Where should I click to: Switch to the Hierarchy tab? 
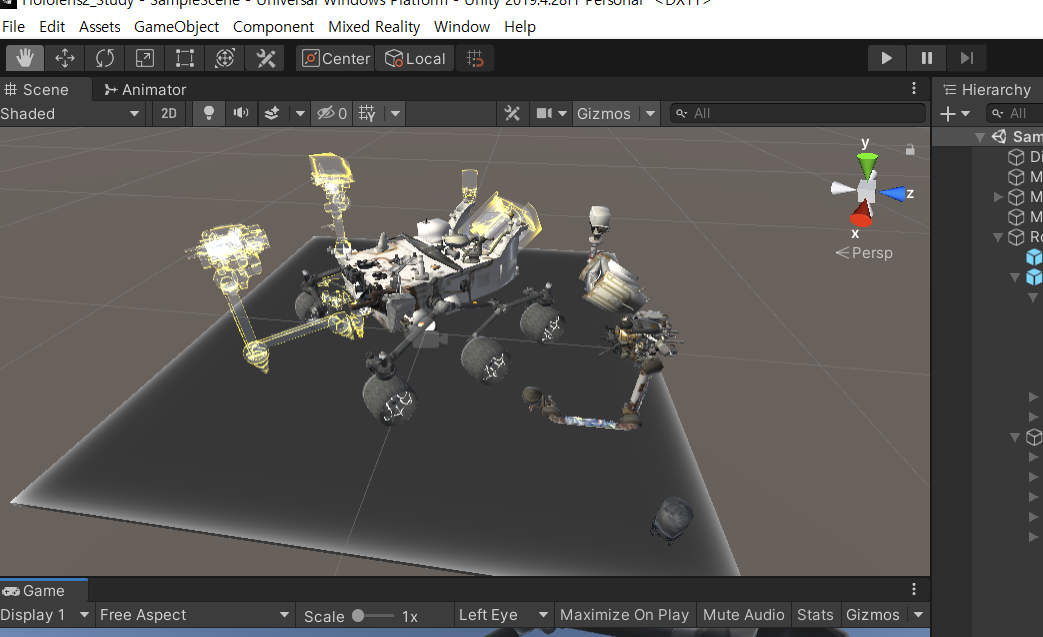point(987,90)
